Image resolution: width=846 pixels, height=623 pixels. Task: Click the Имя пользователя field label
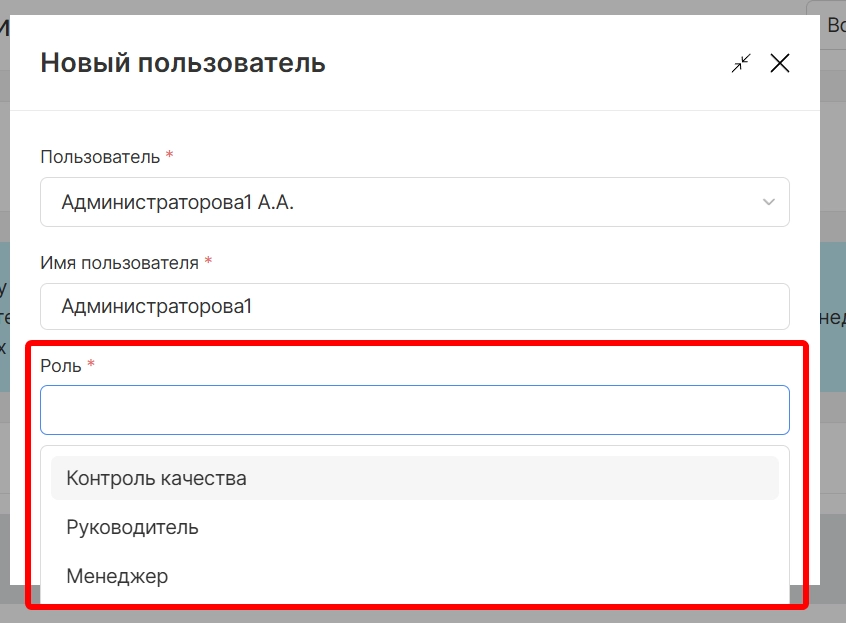[119, 262]
